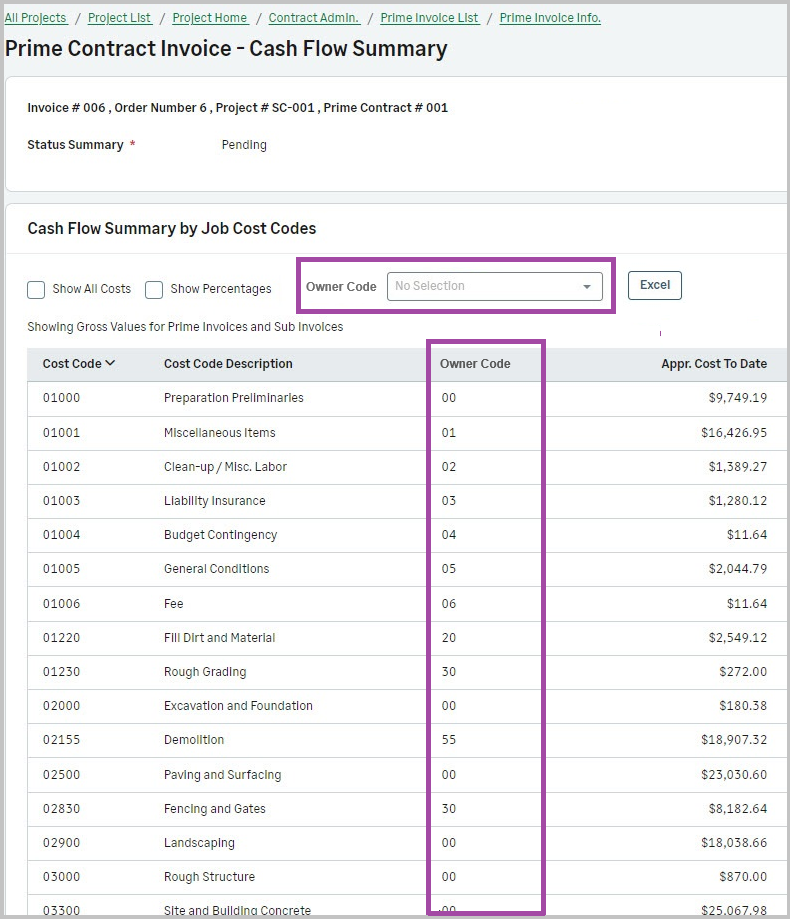Navigate to Project Home breadcrumb

[x=210, y=18]
